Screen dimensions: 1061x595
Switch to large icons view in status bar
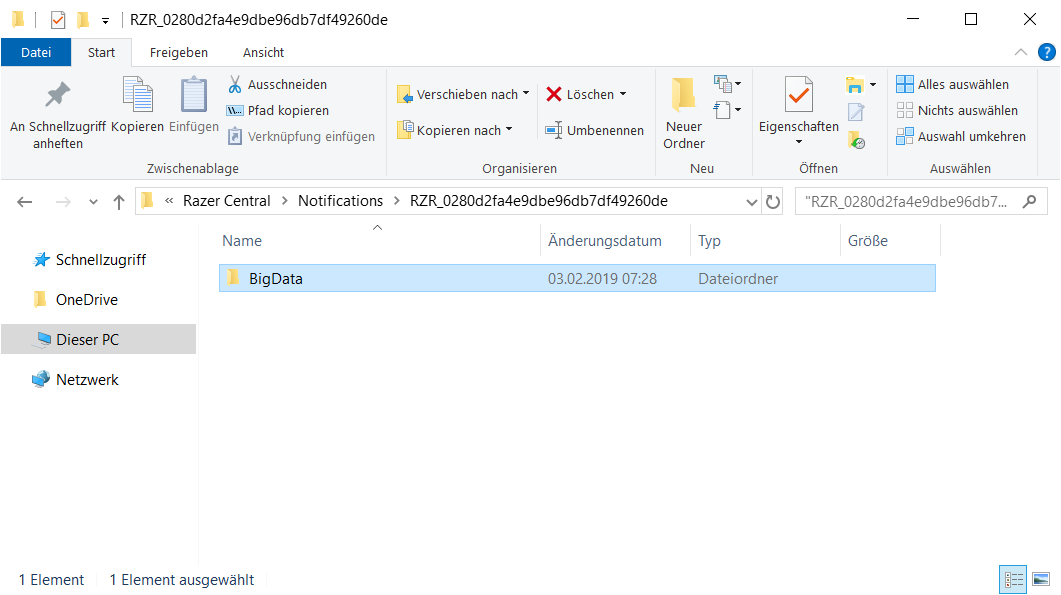click(x=1041, y=579)
